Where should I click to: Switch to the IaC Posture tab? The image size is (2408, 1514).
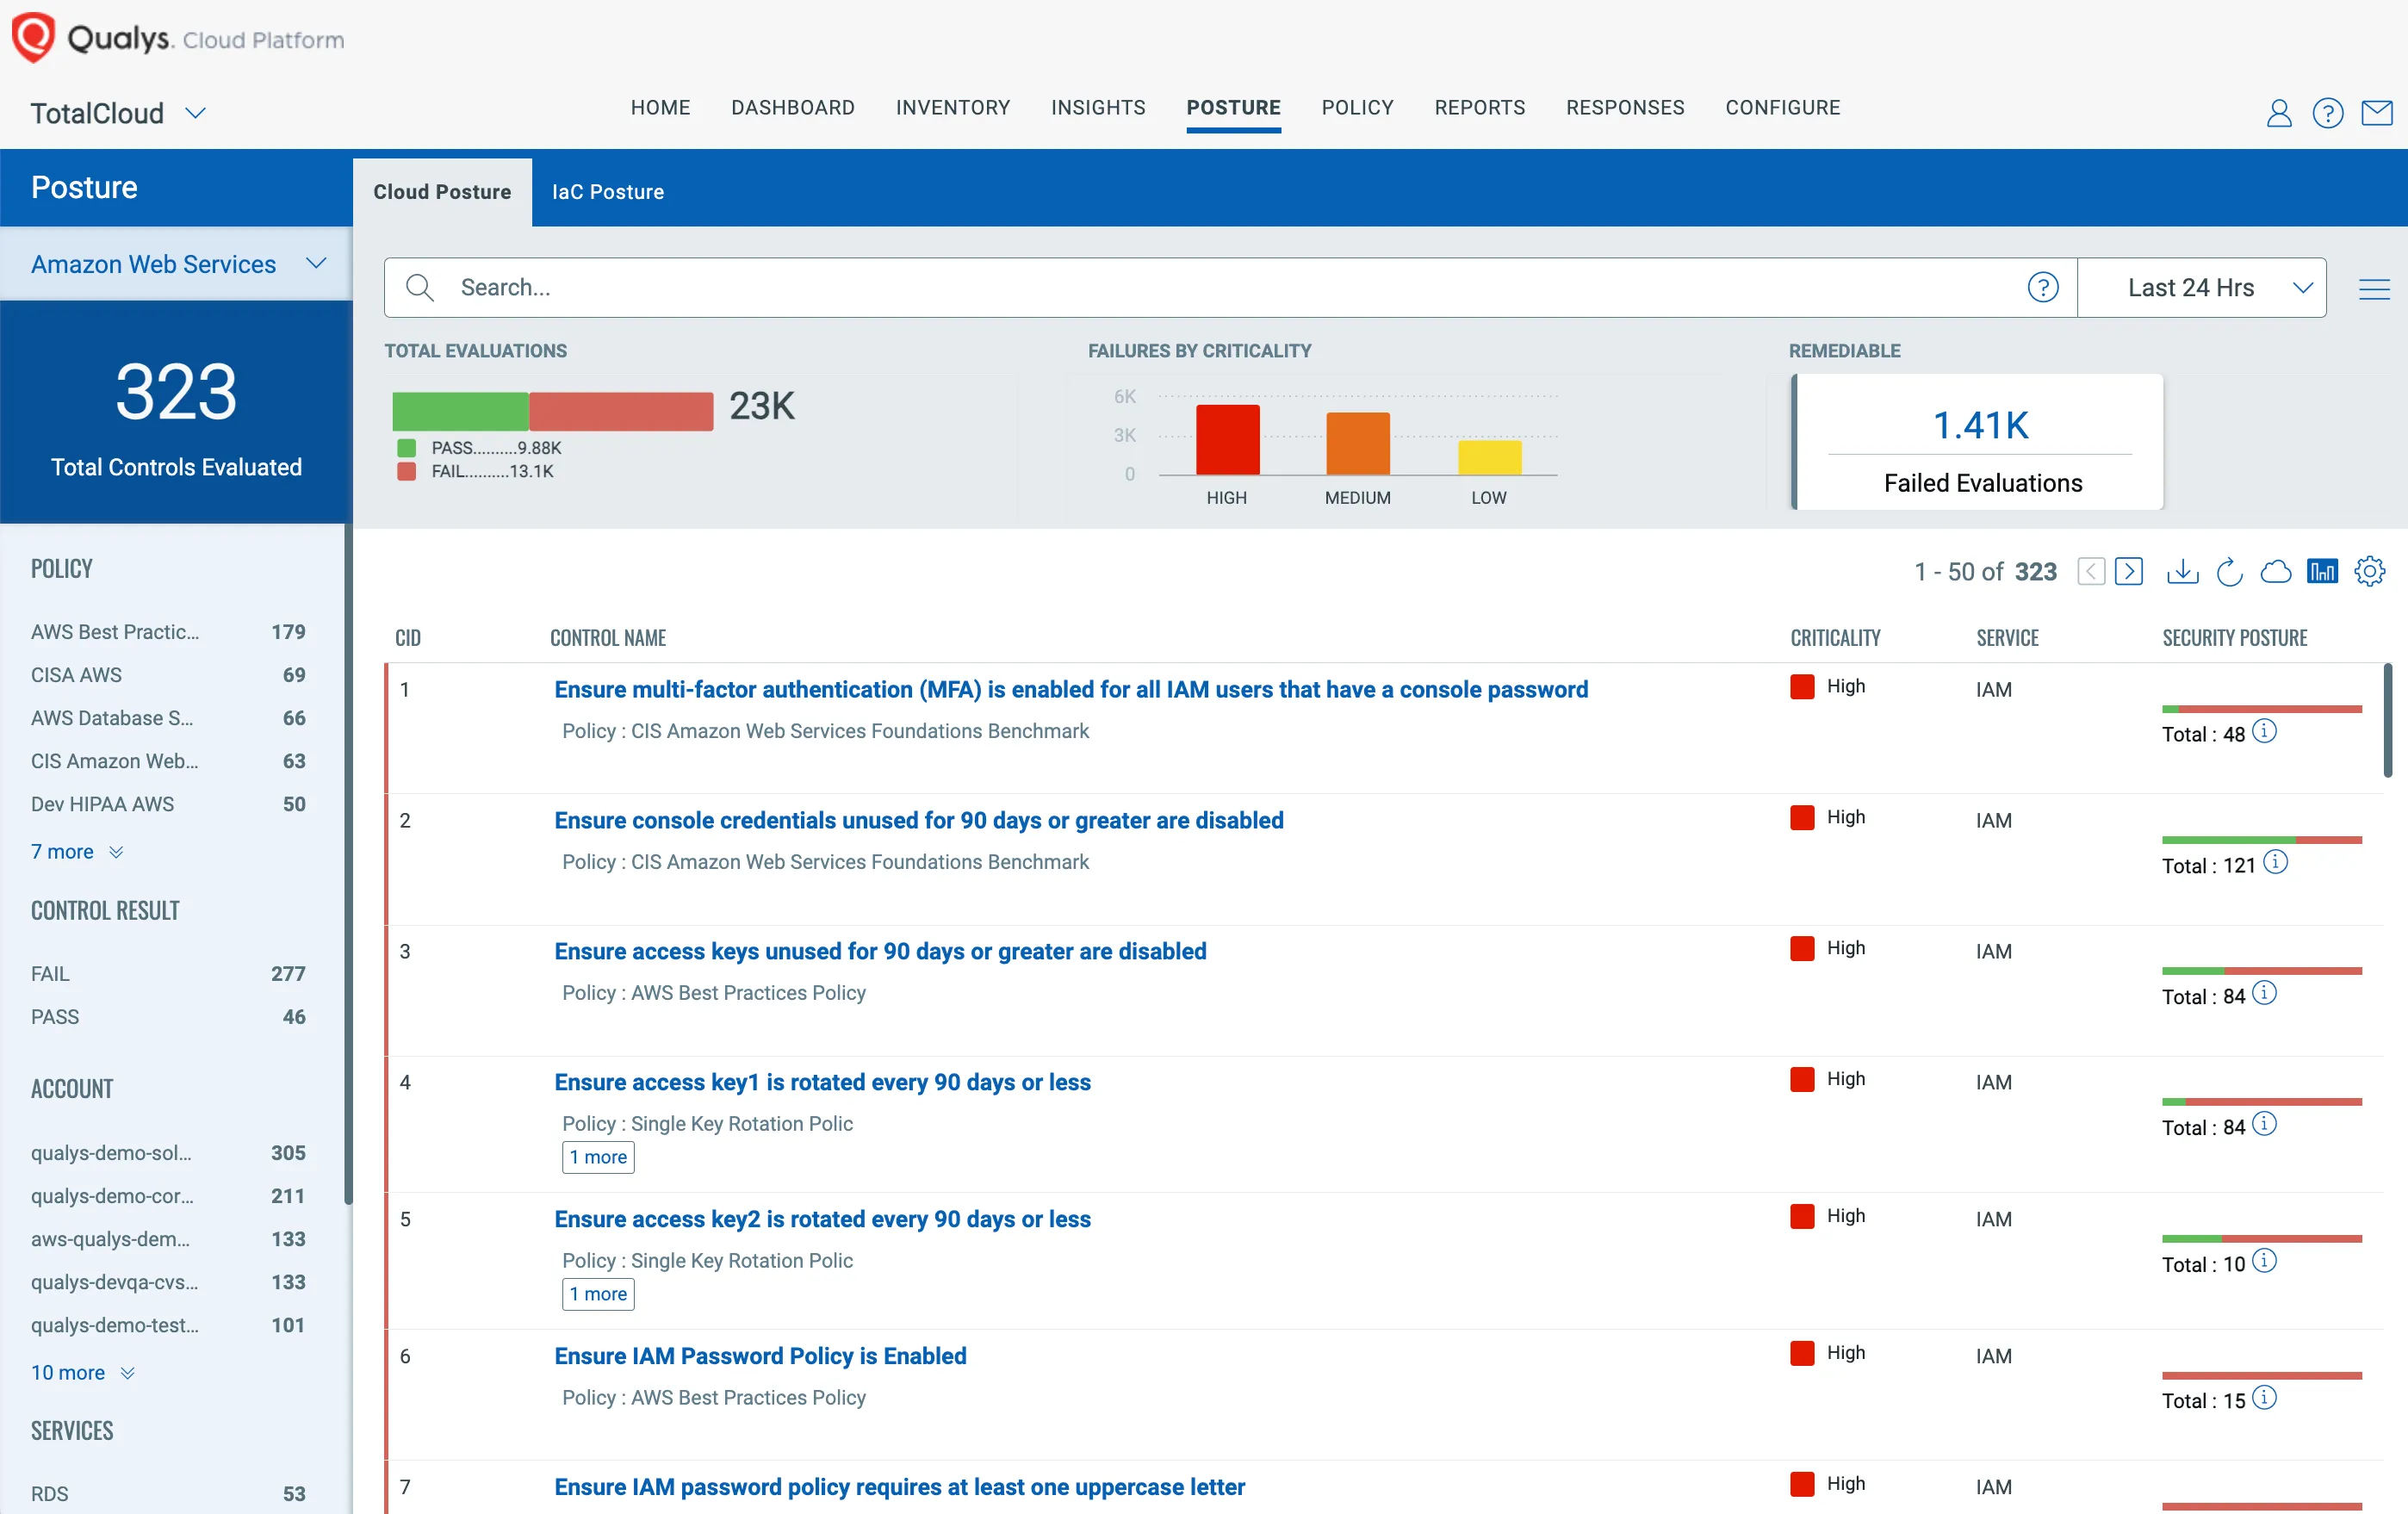[607, 192]
